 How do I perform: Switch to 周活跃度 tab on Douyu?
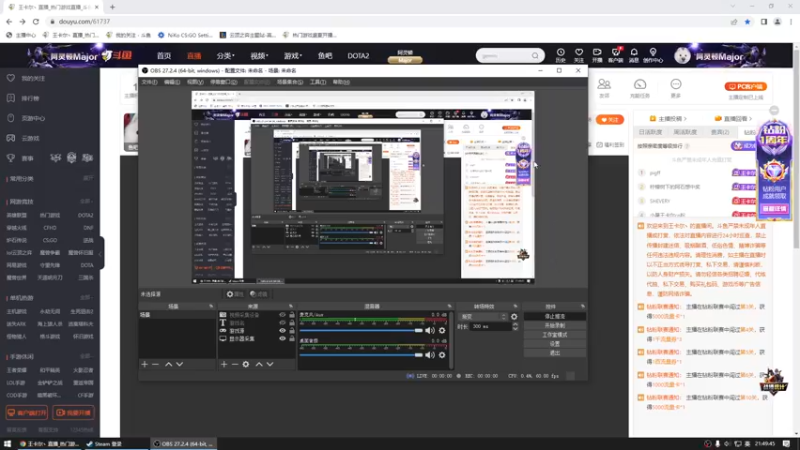point(685,132)
